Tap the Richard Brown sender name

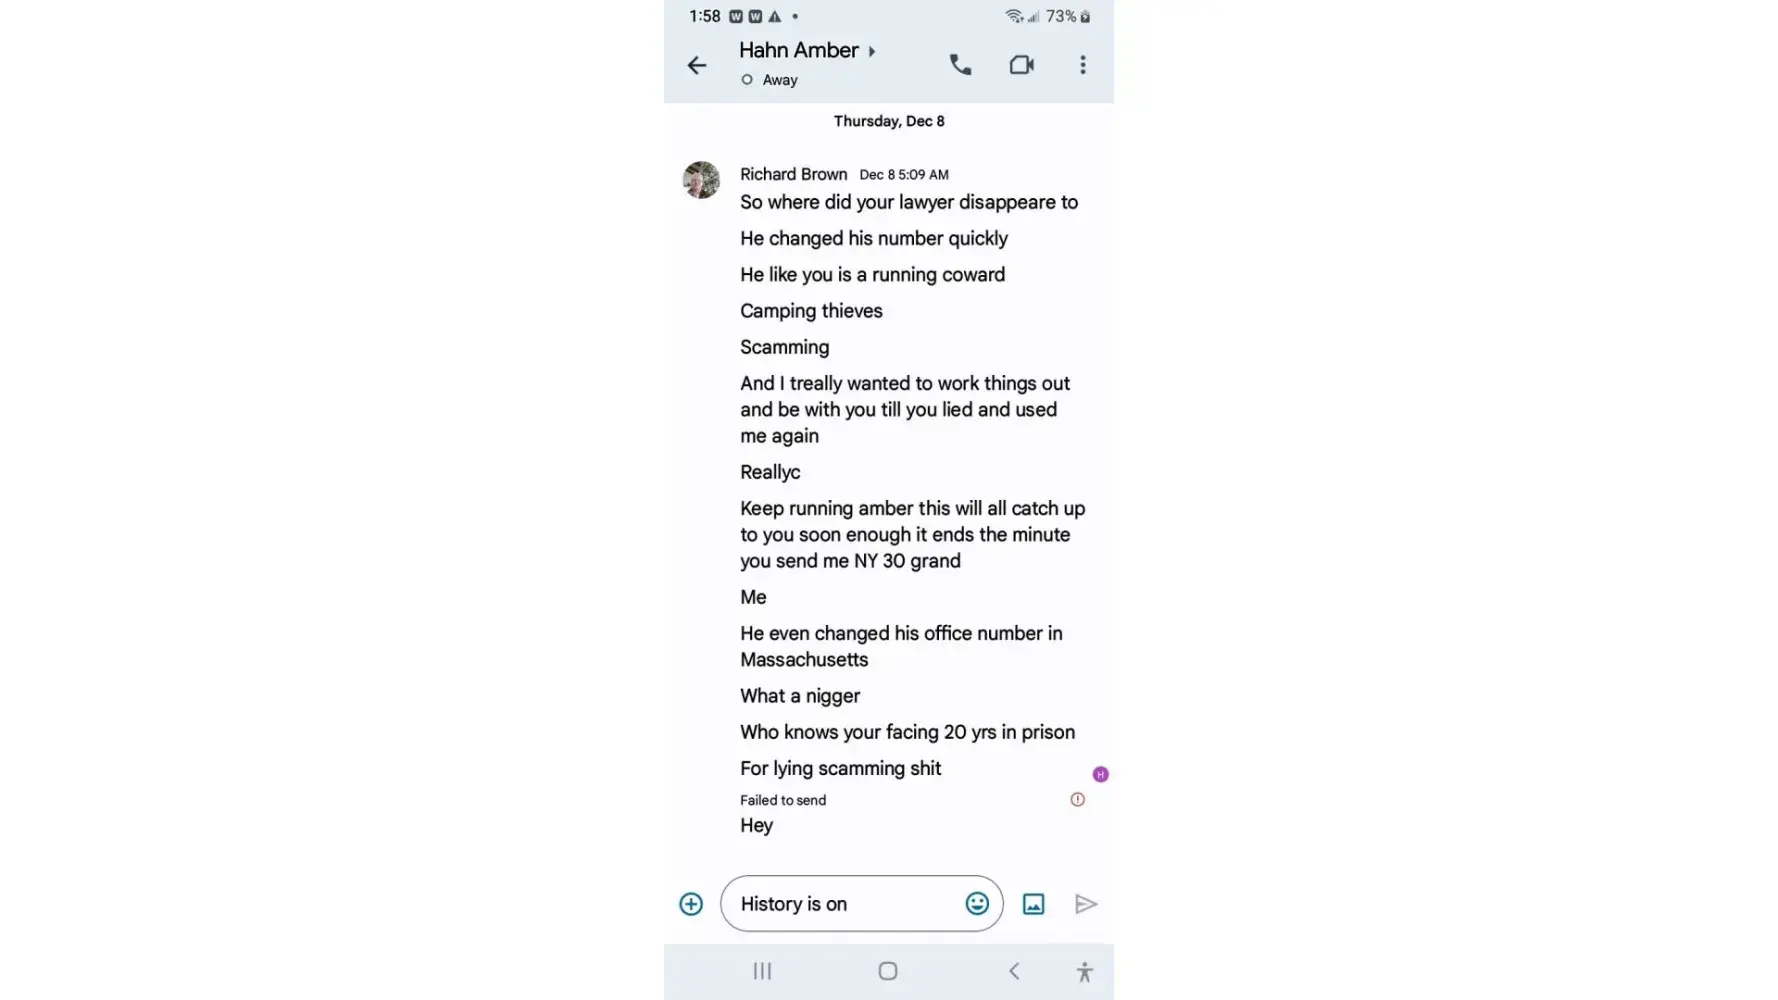tap(793, 174)
